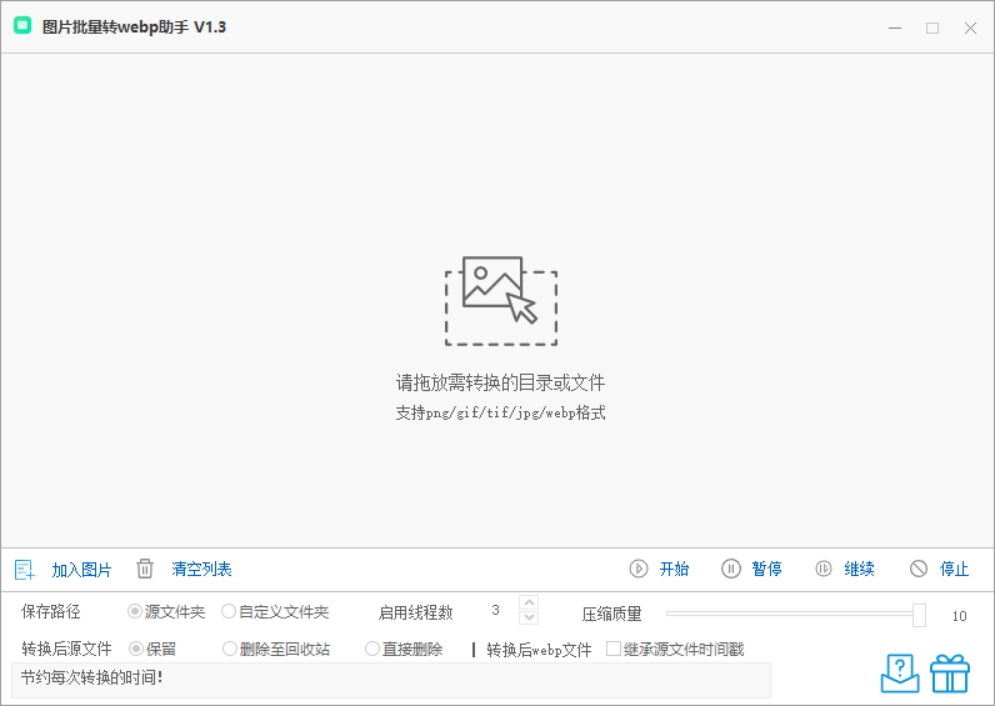Click the status tip text bar

click(391, 679)
